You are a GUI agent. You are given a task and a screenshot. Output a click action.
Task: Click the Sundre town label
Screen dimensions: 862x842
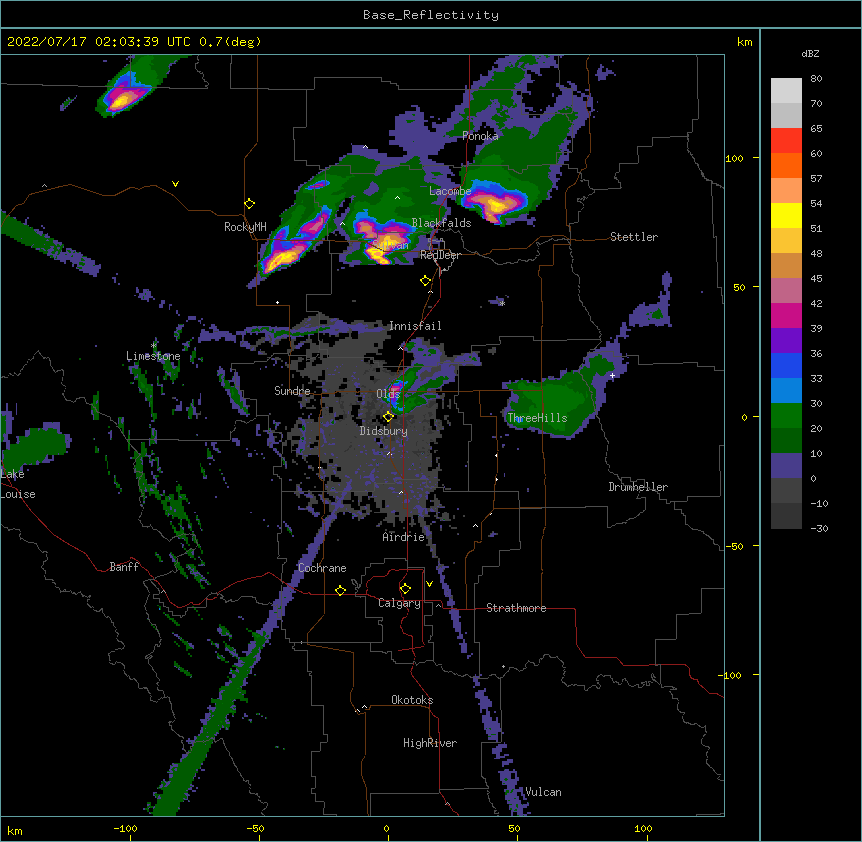click(292, 391)
